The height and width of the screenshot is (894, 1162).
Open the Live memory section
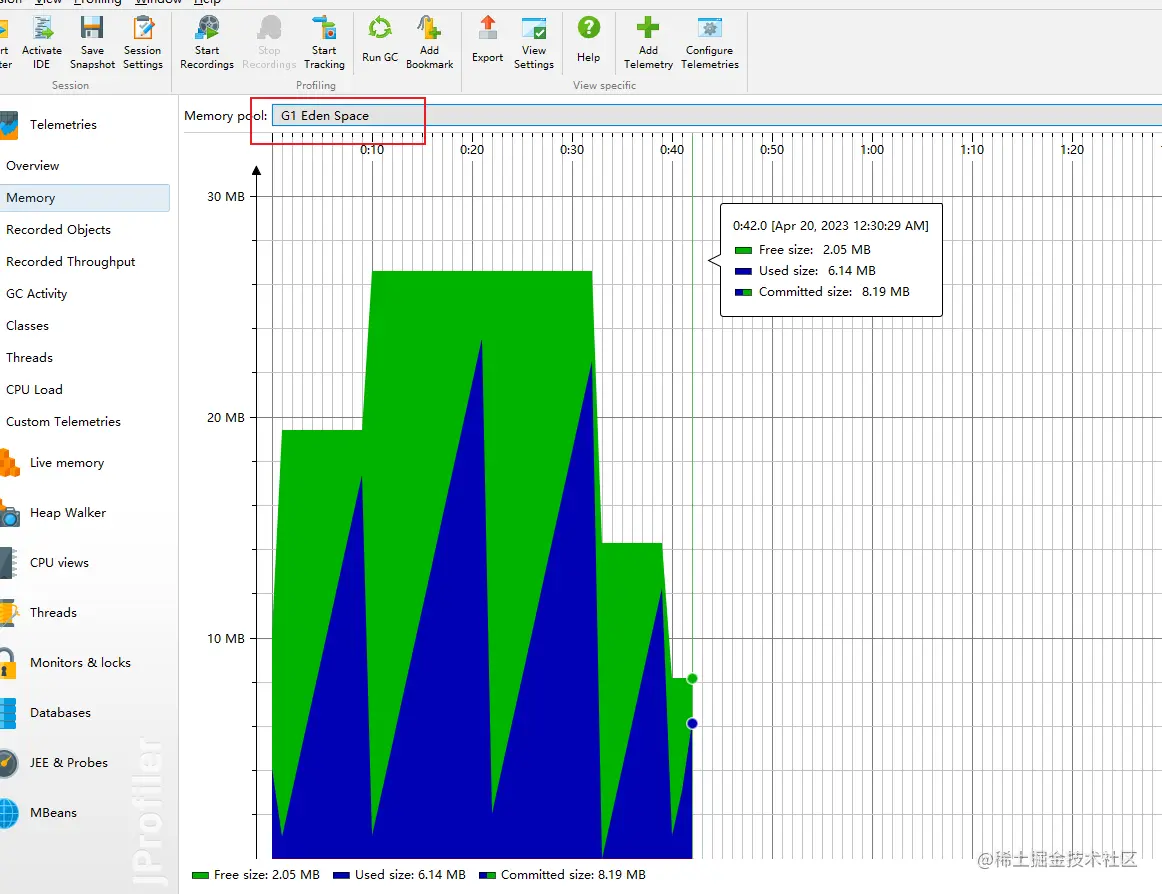[67, 463]
